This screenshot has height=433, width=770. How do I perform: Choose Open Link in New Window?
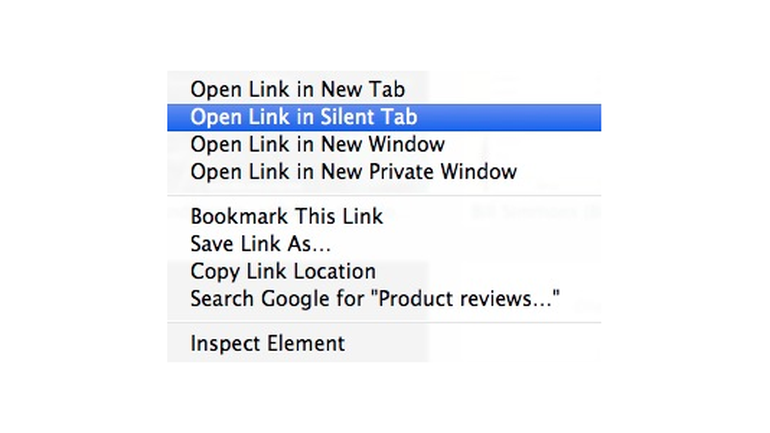tap(317, 144)
